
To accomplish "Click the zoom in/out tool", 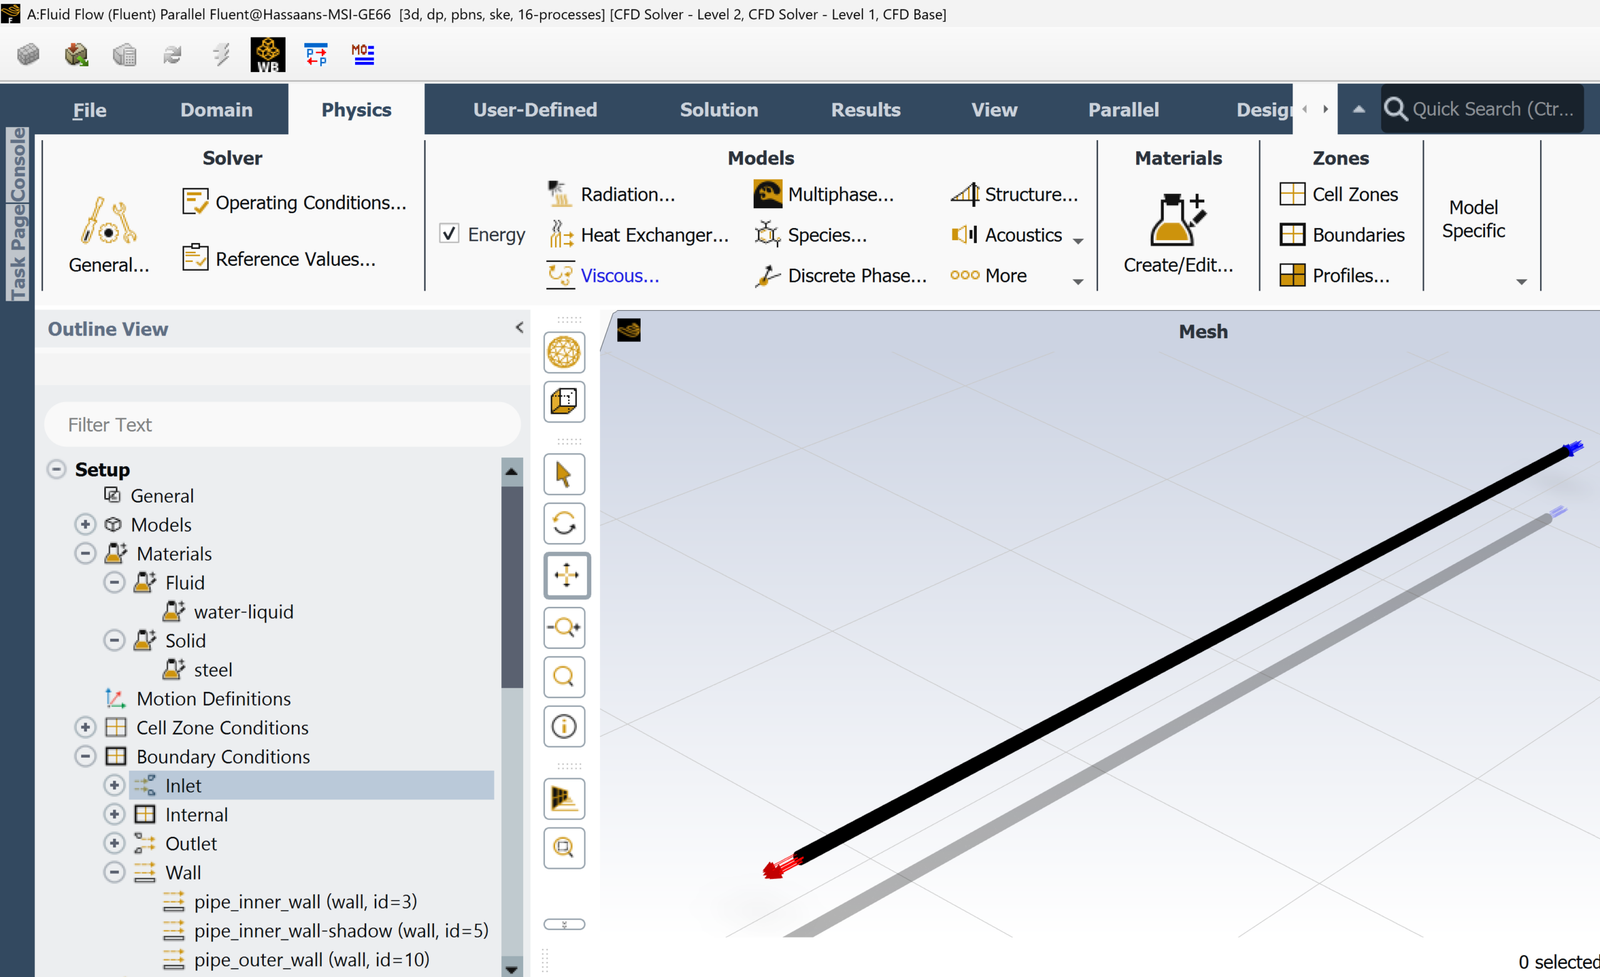I will (x=564, y=627).
